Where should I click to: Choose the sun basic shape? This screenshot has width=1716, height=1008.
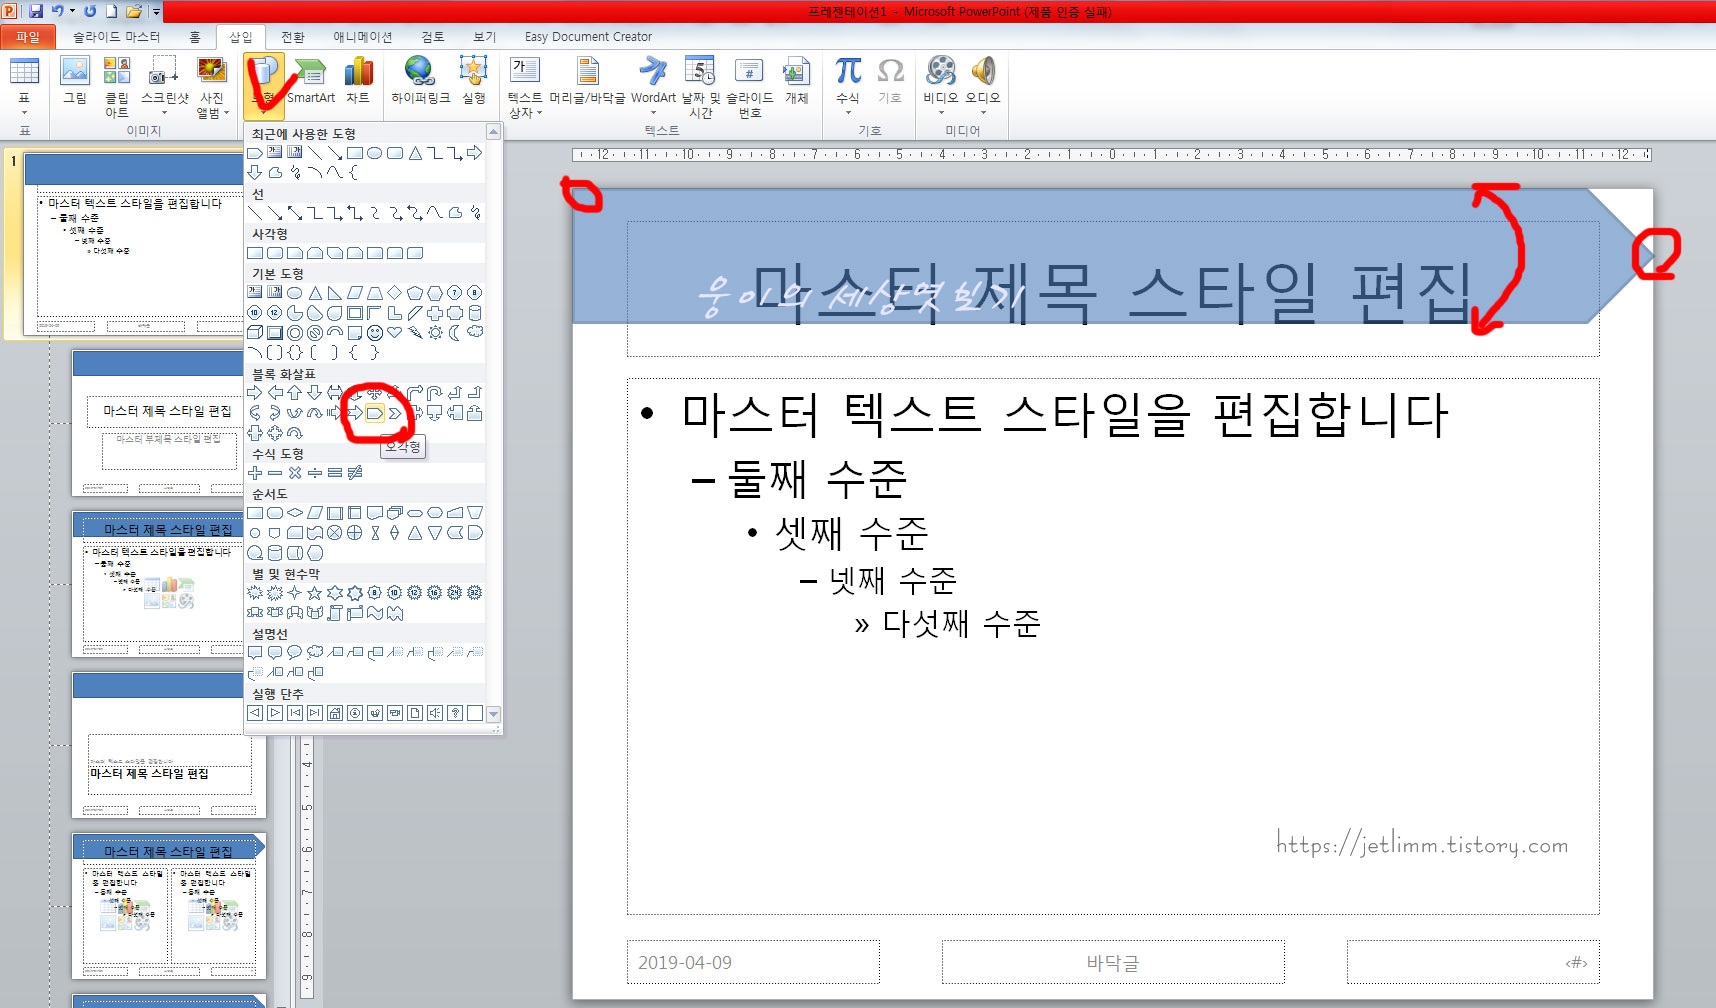tap(435, 332)
